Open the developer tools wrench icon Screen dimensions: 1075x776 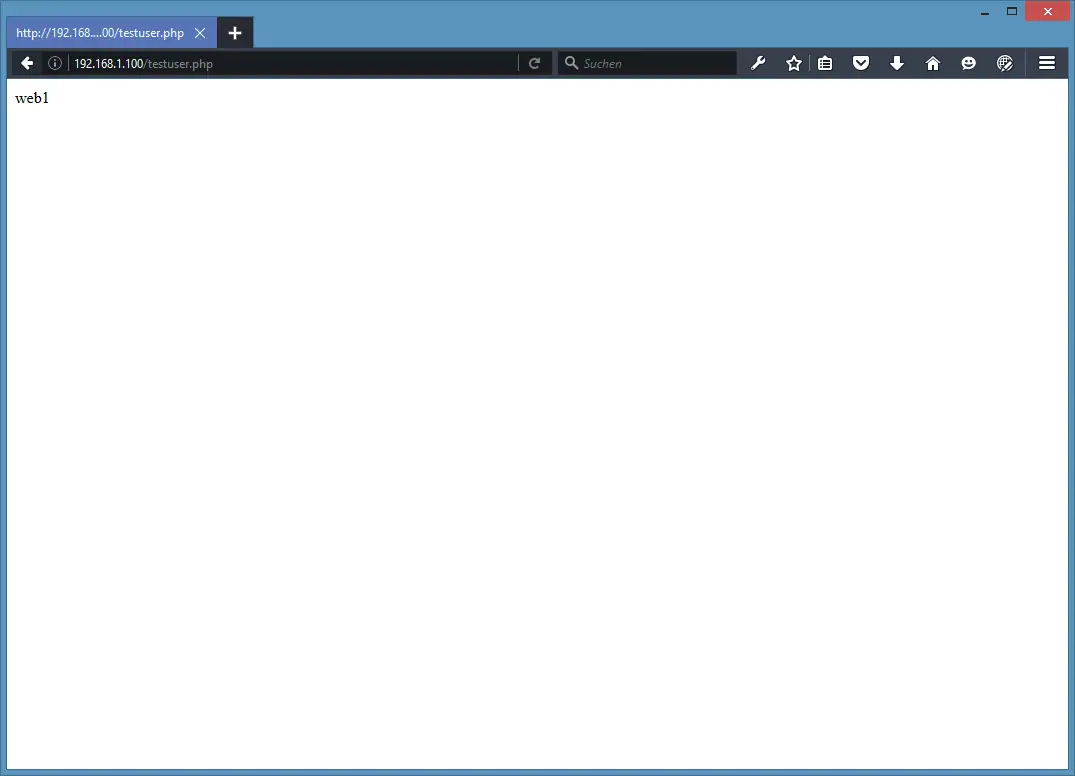click(x=758, y=63)
